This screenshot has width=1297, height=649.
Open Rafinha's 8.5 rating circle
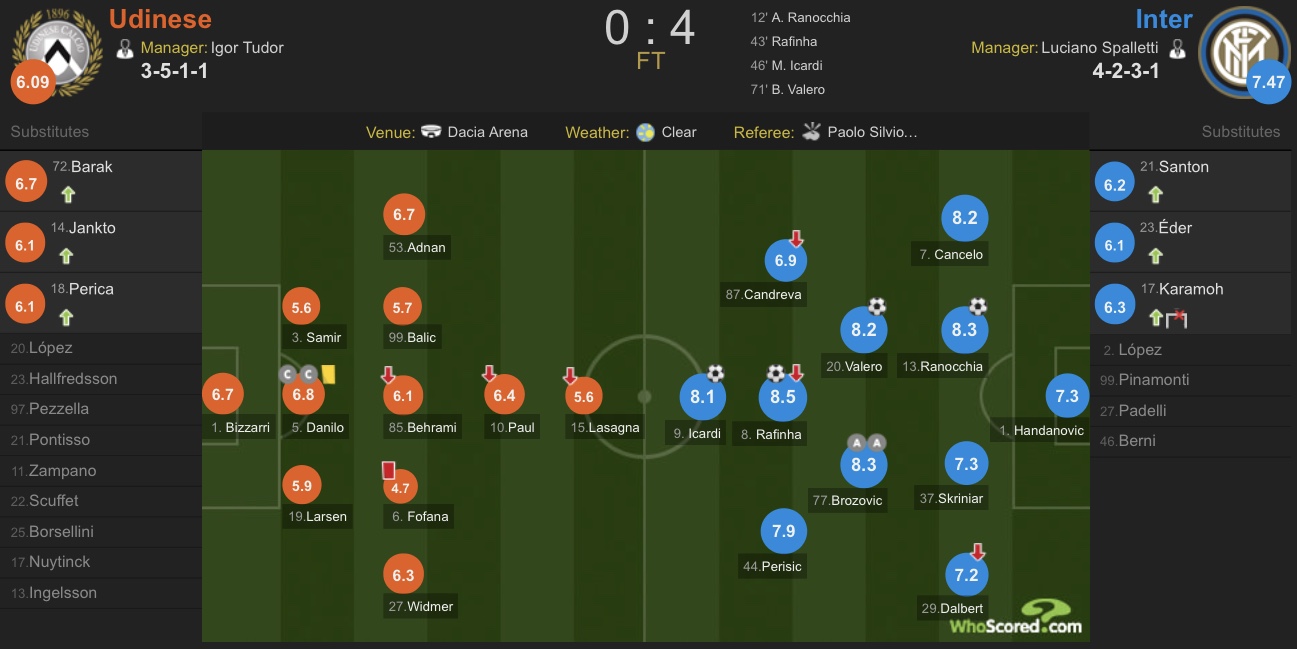tap(783, 397)
